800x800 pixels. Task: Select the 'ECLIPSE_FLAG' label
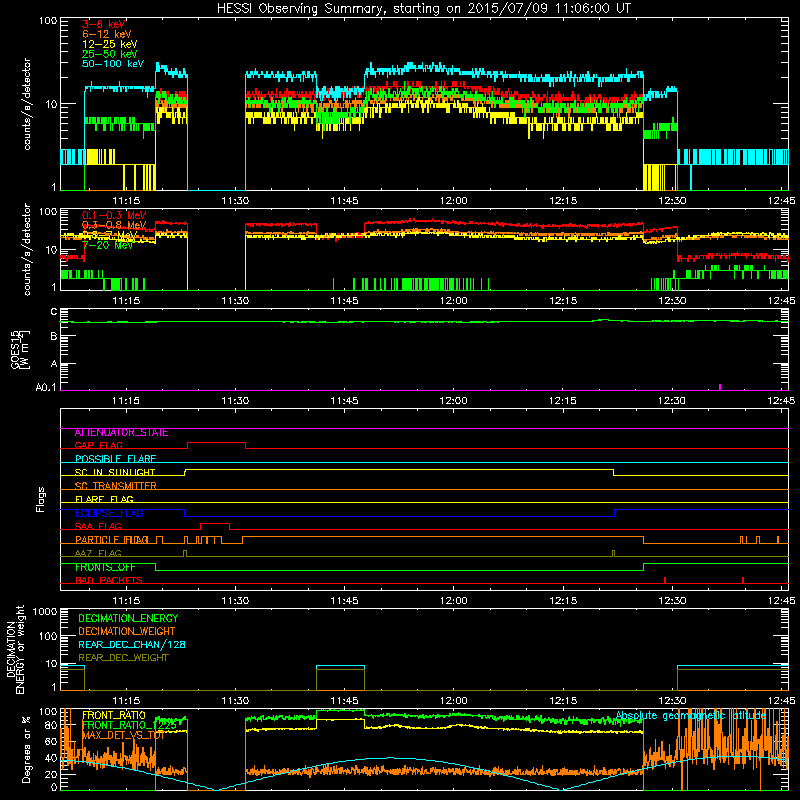[x=109, y=513]
